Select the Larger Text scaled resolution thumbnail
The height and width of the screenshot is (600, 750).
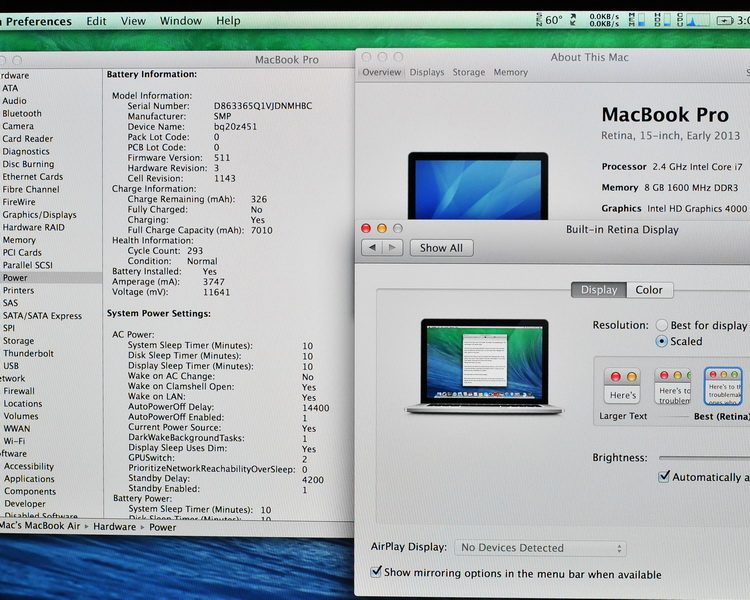point(622,385)
